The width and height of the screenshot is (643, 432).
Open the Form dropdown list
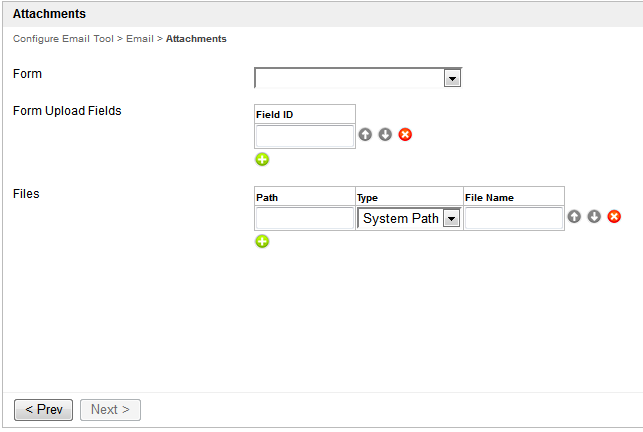[452, 79]
